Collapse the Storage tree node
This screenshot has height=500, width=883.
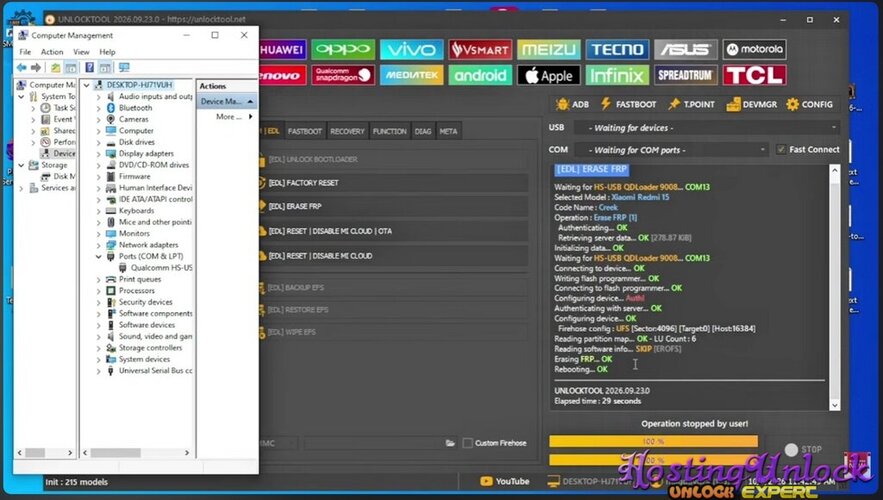tap(21, 165)
